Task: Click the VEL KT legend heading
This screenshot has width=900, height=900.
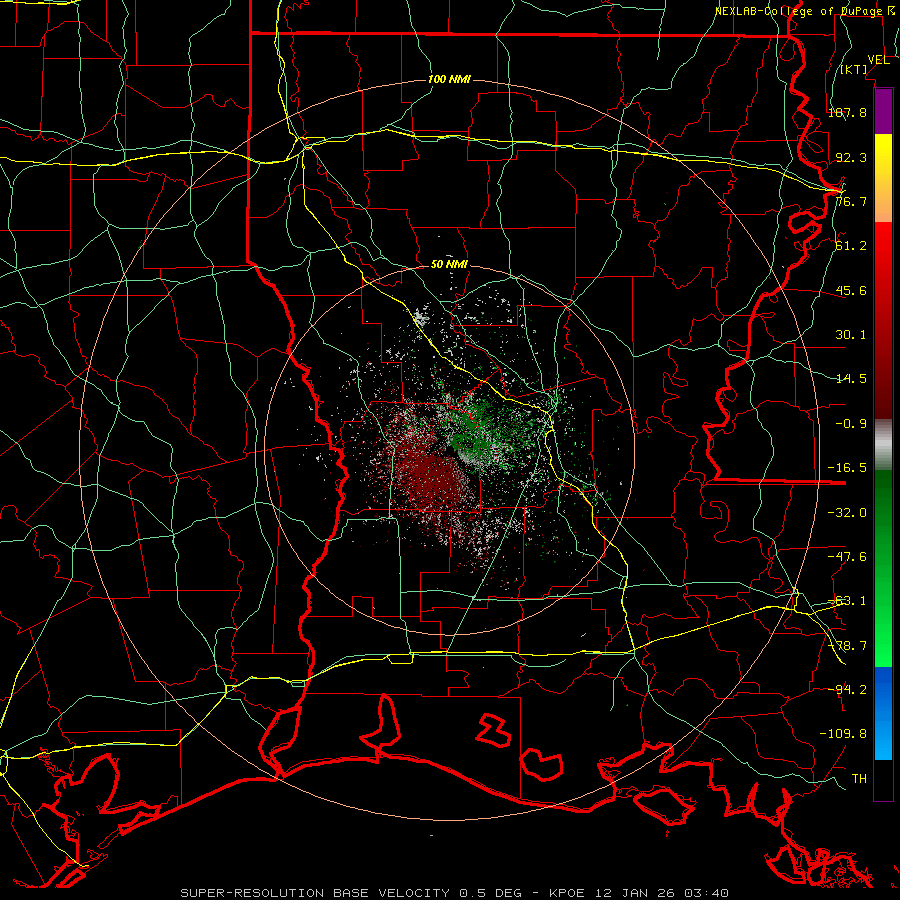Action: 864,64
